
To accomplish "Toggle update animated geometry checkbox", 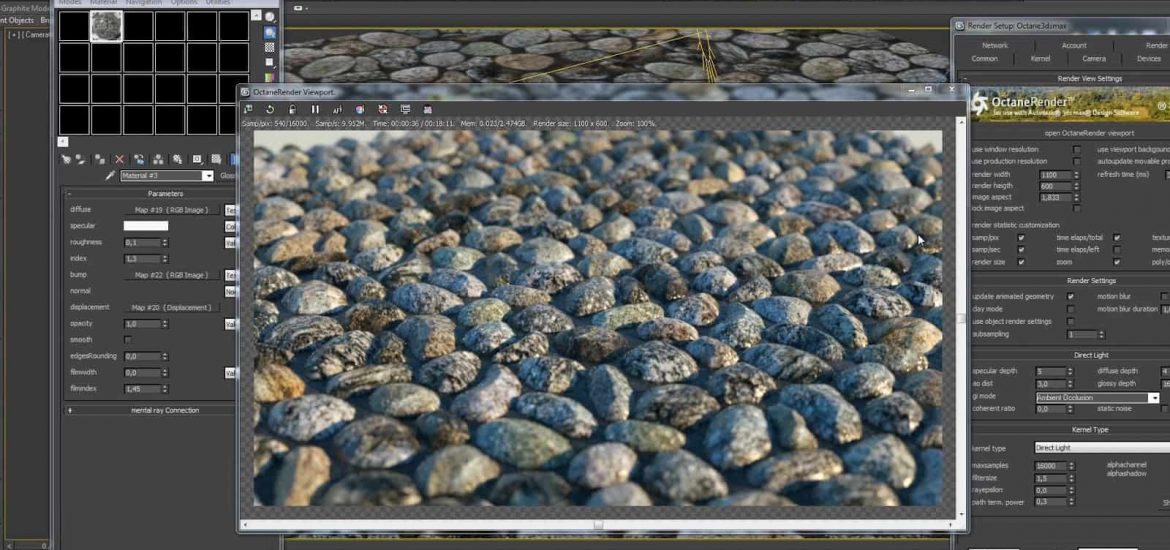I will click(x=1071, y=297).
